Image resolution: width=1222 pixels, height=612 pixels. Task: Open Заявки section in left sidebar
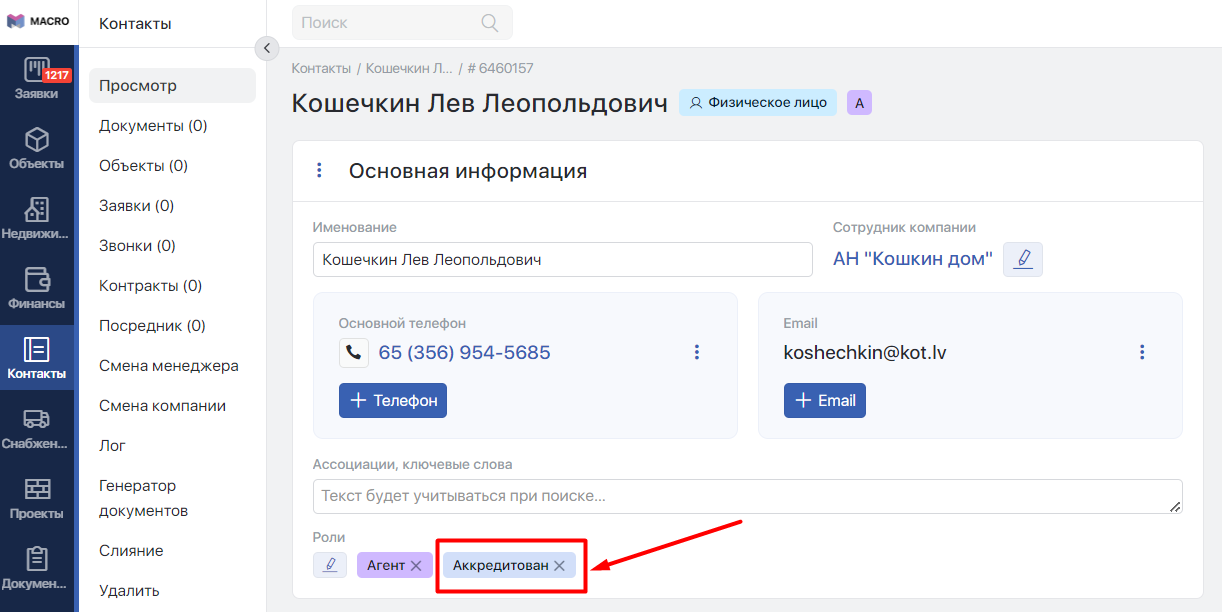[37, 80]
